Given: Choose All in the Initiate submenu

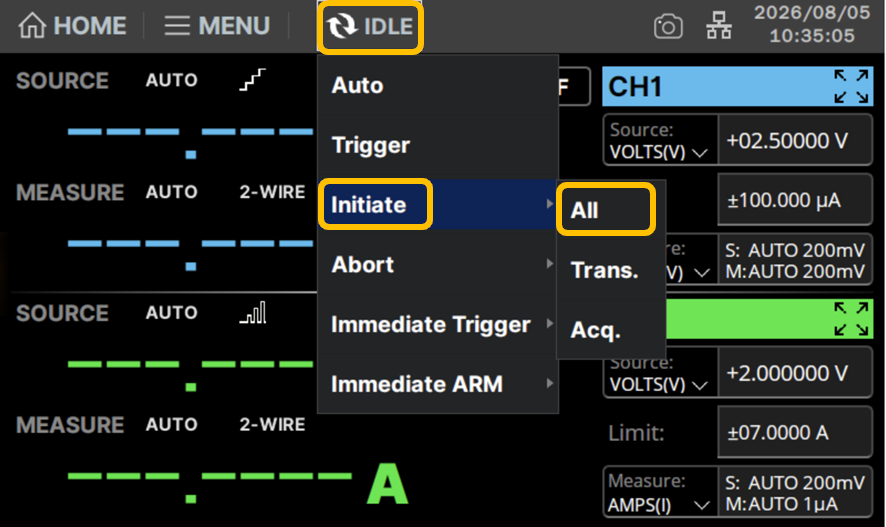Looking at the screenshot, I should pos(606,210).
